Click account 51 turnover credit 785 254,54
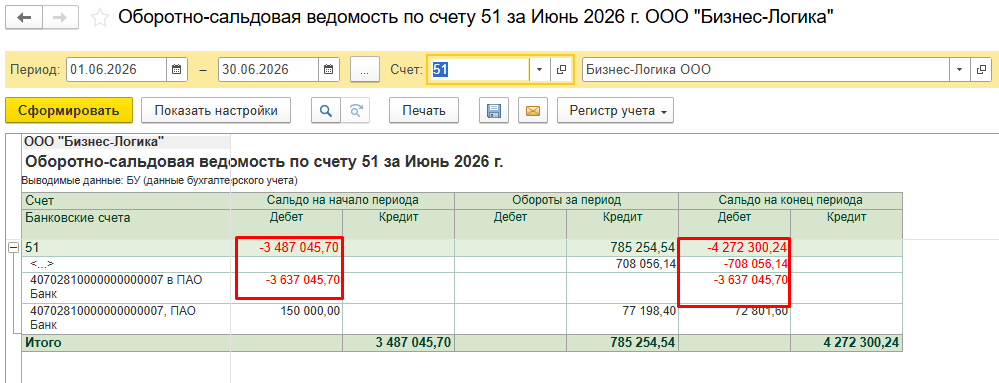 tap(642, 247)
